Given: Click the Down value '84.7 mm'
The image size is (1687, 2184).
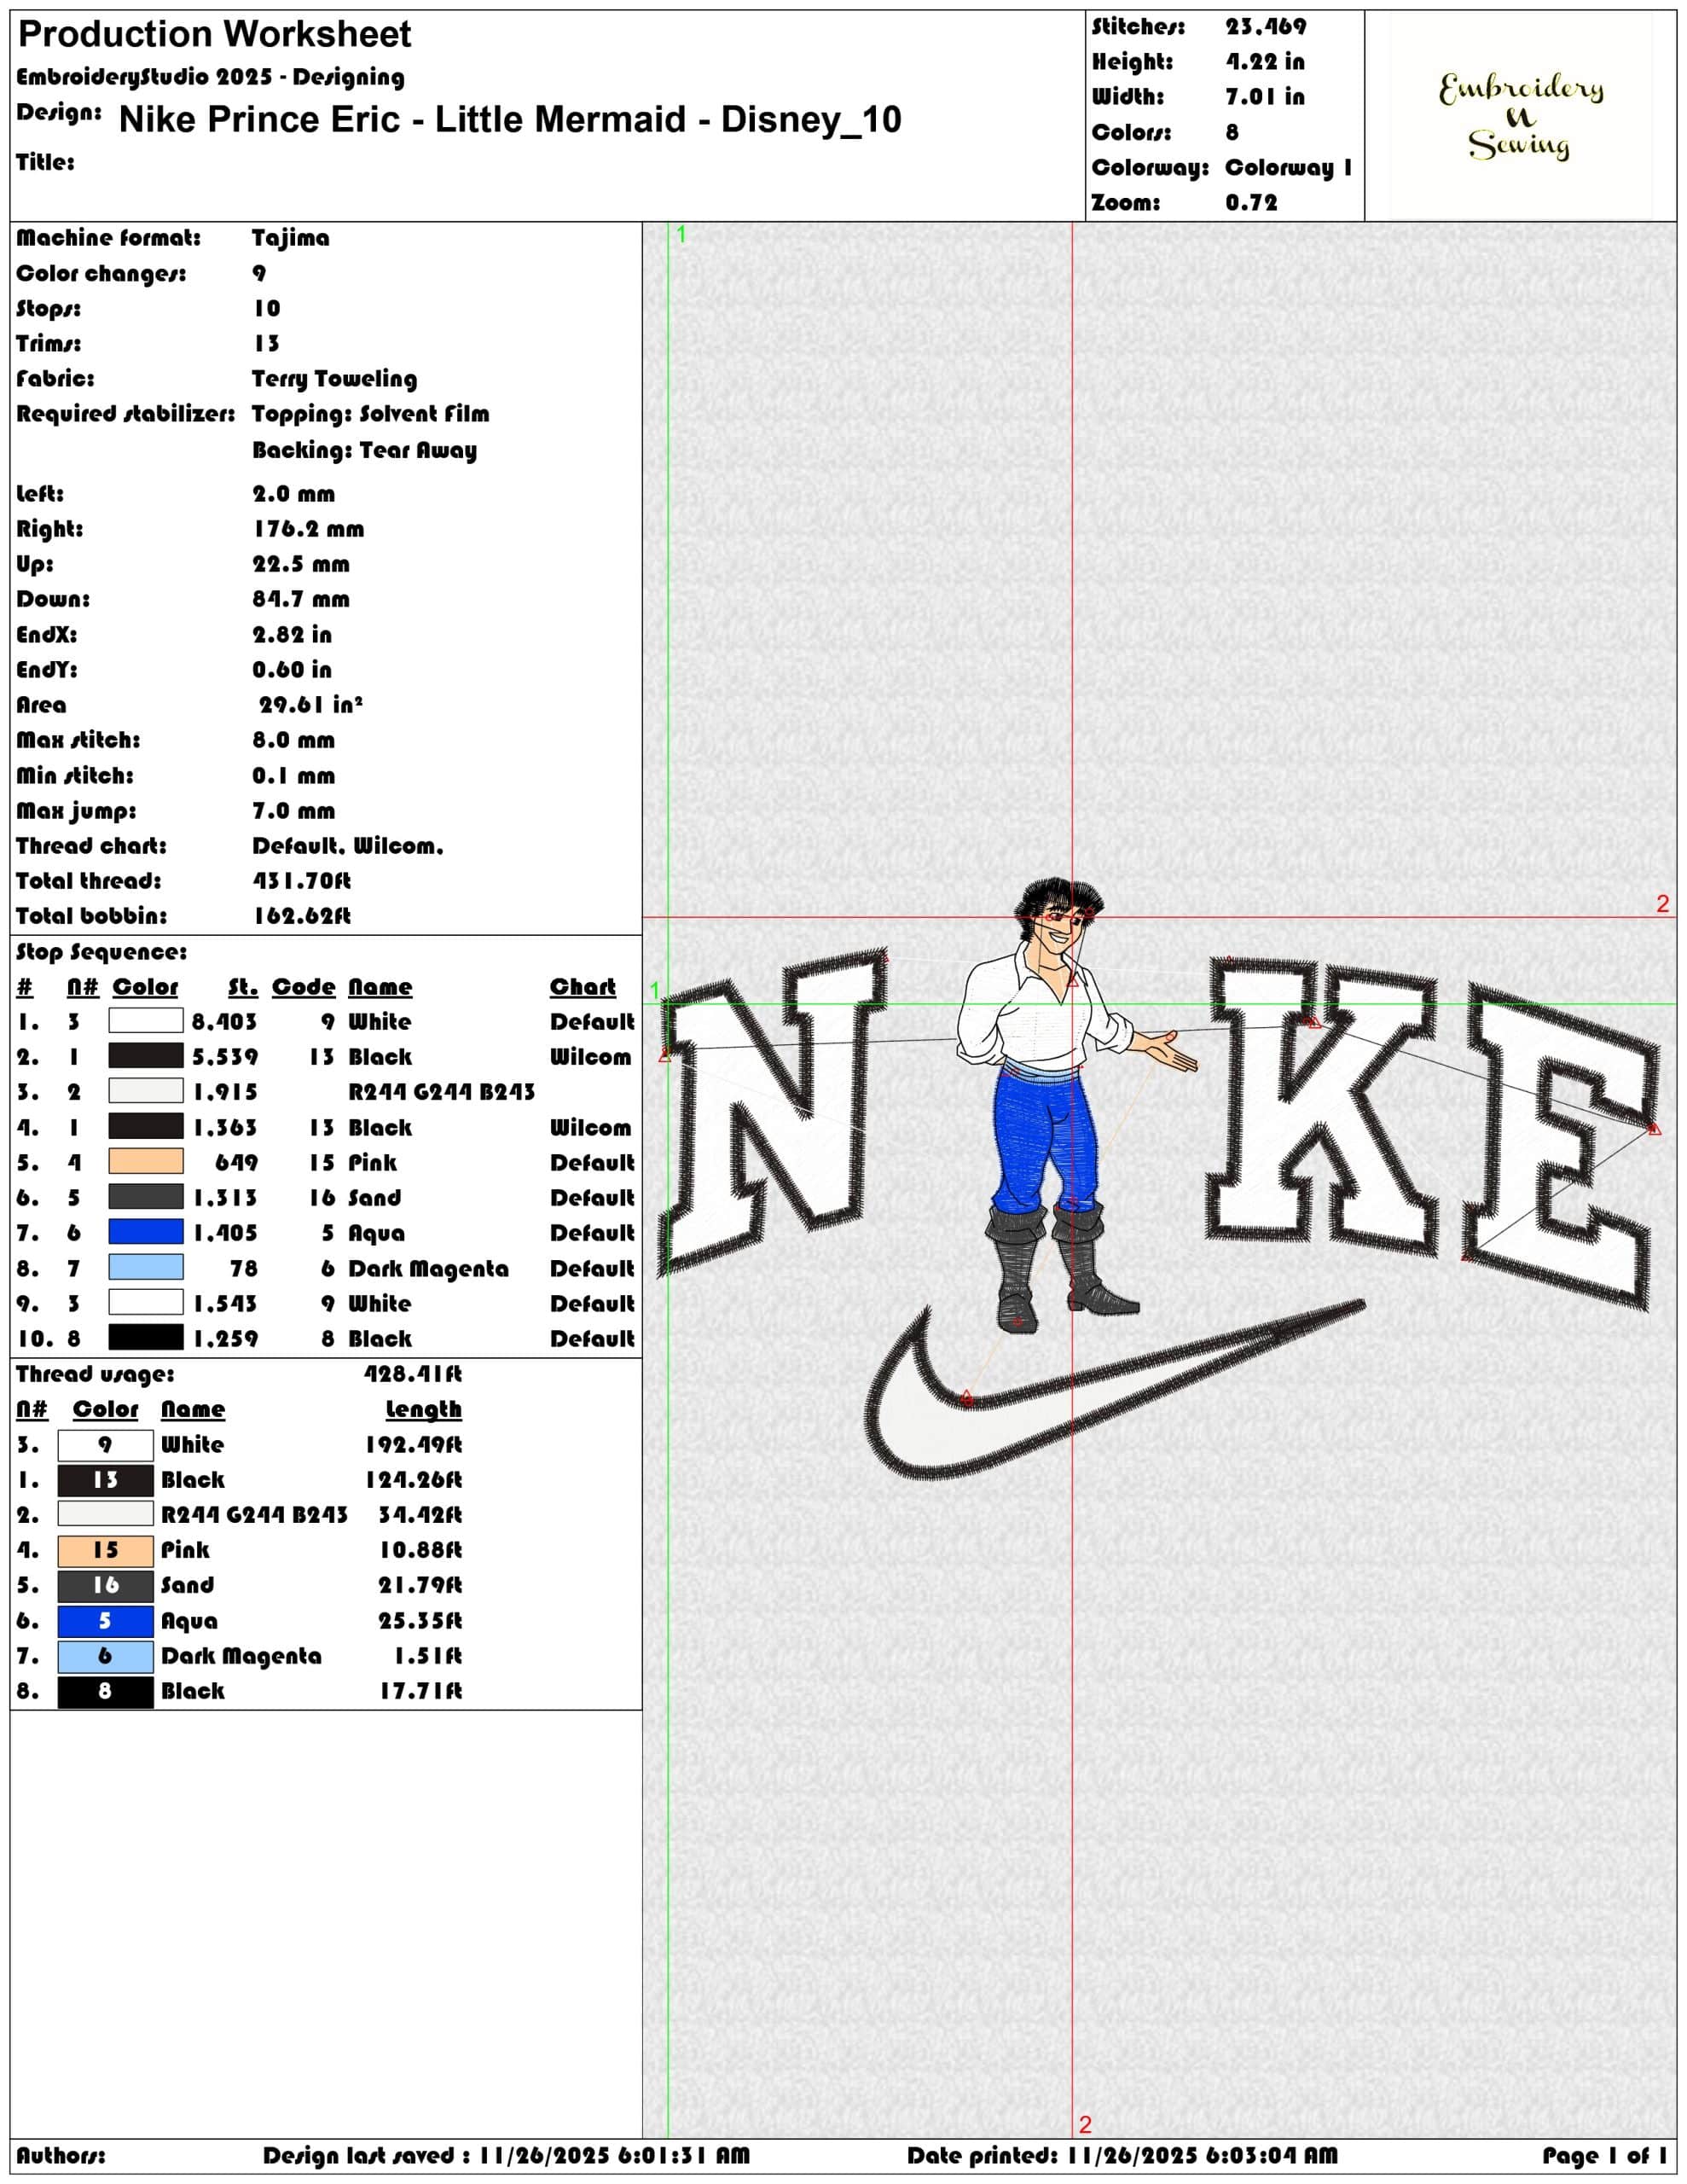Looking at the screenshot, I should click(x=301, y=599).
